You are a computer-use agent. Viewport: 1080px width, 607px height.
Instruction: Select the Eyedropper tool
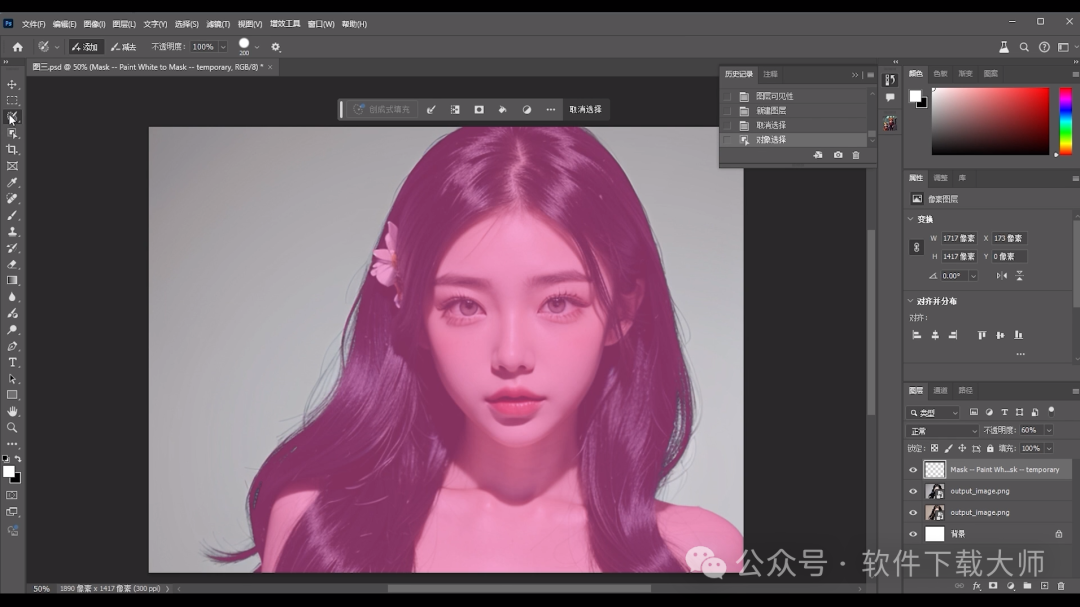tap(12, 183)
